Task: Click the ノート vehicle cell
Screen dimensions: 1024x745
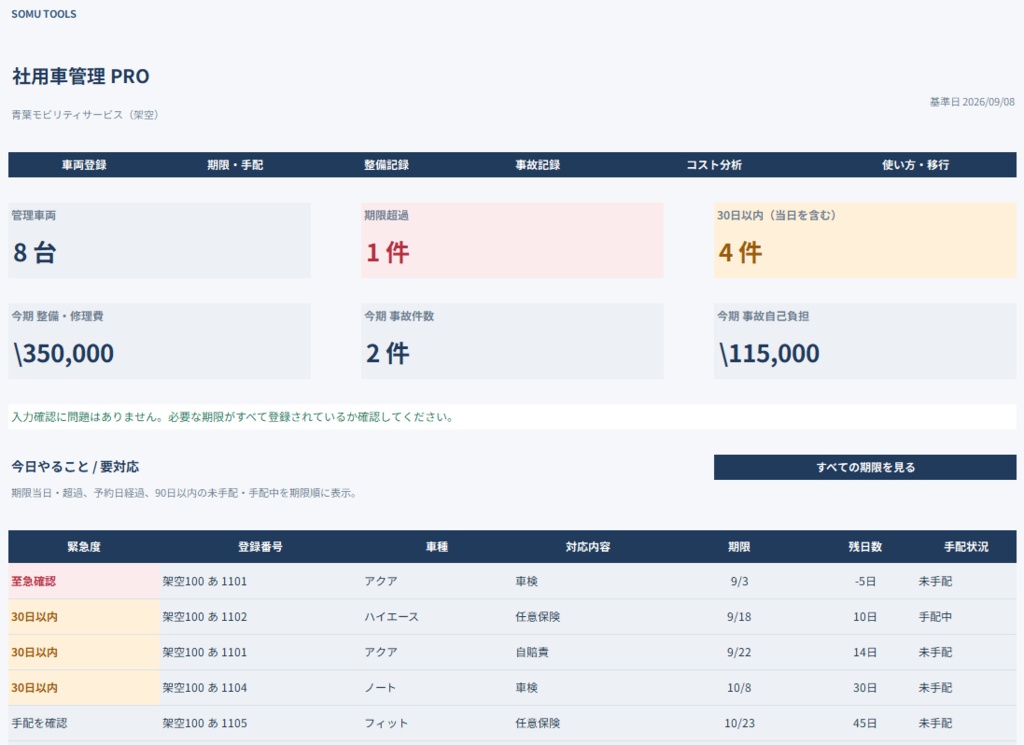Action: tap(437, 688)
